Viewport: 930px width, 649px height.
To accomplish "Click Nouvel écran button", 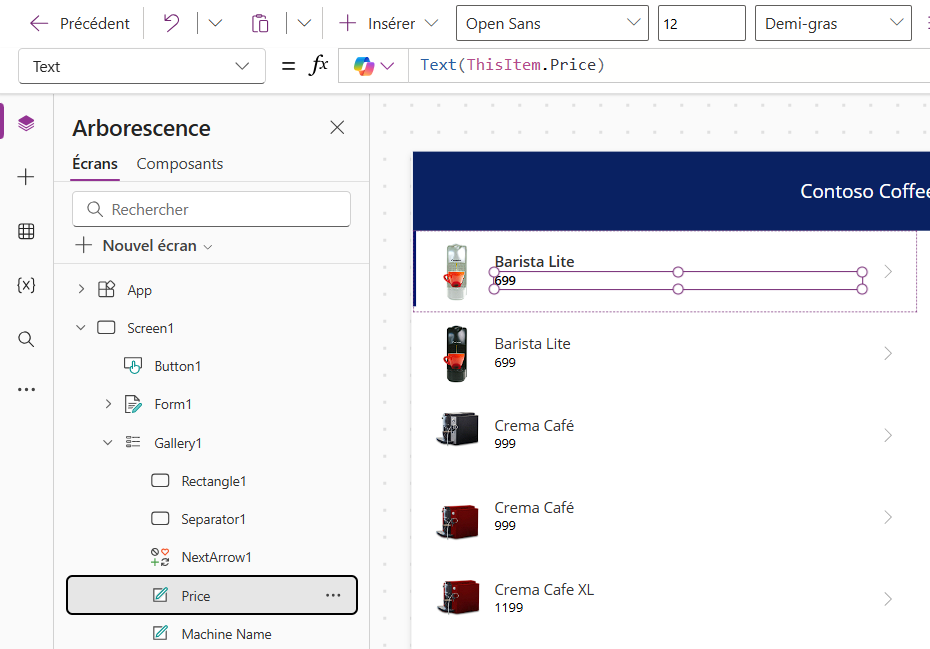I will [144, 246].
